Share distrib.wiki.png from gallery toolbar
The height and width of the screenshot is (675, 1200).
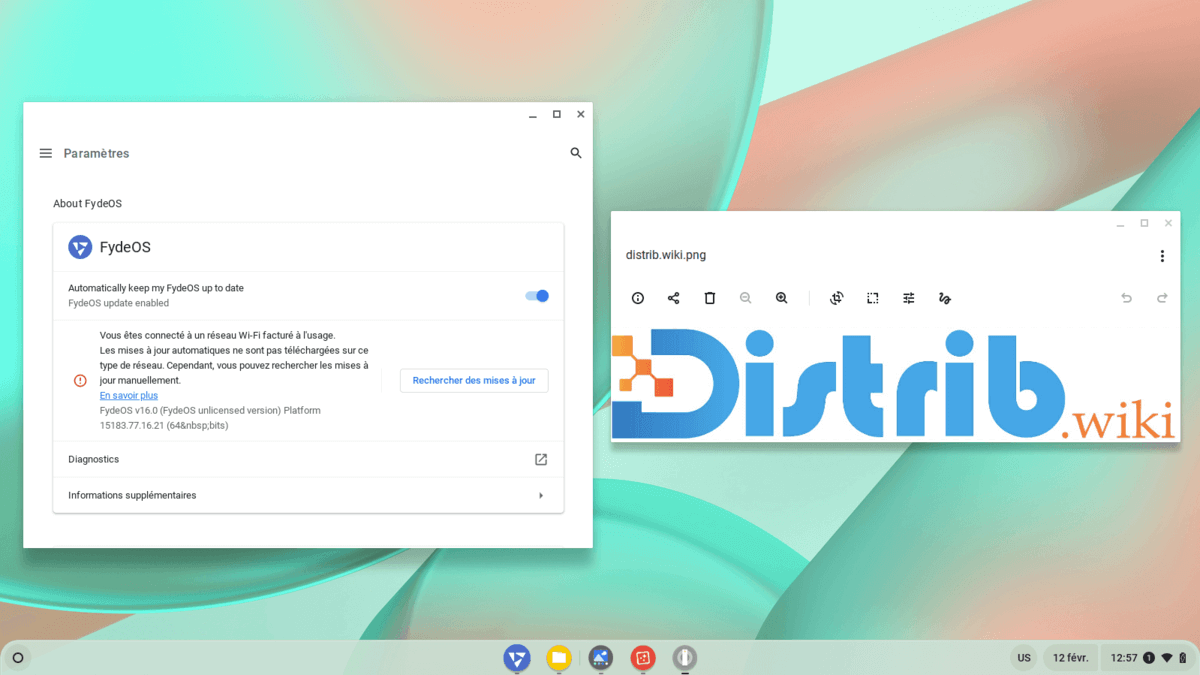(674, 298)
